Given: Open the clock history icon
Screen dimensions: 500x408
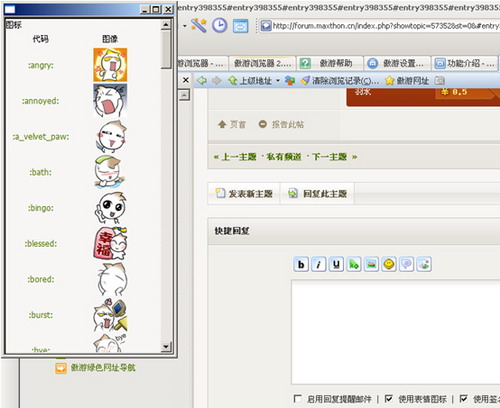Looking at the screenshot, I should [220, 25].
